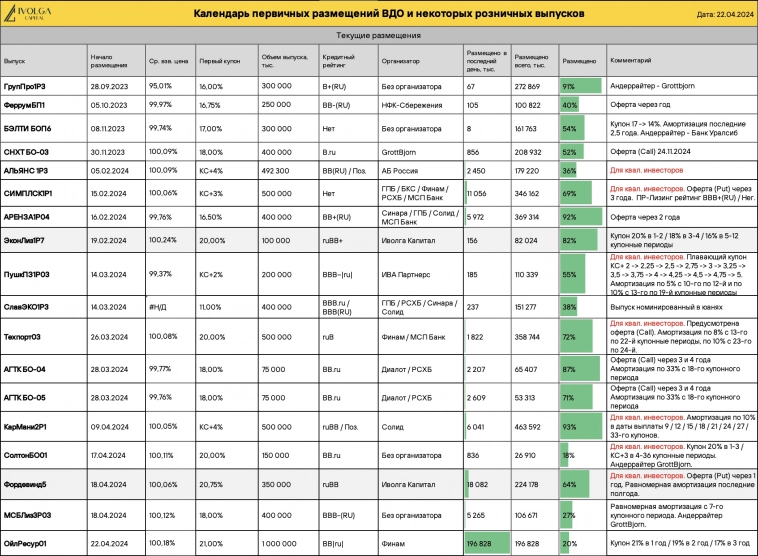Click the 'Первый купон' column header
Image resolution: width=758 pixels, height=556 pixels.
click(x=215, y=61)
